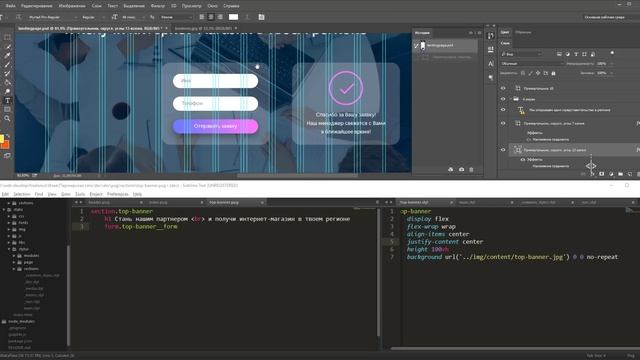The width and height of the screenshot is (640, 360).
Task: Click the add layer mask icon
Action: tap(602, 174)
